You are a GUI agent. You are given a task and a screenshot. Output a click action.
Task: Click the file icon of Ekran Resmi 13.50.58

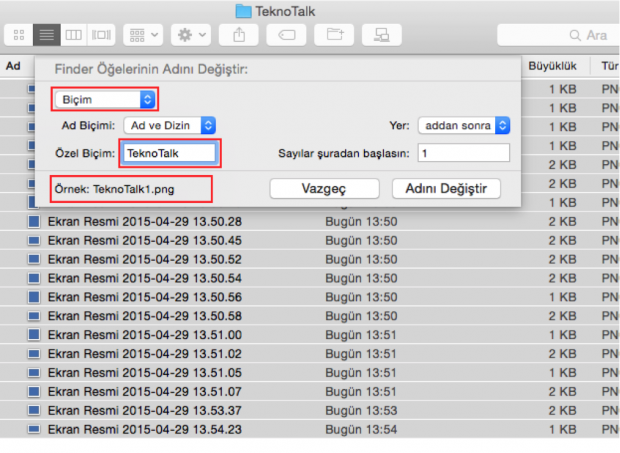(34, 316)
